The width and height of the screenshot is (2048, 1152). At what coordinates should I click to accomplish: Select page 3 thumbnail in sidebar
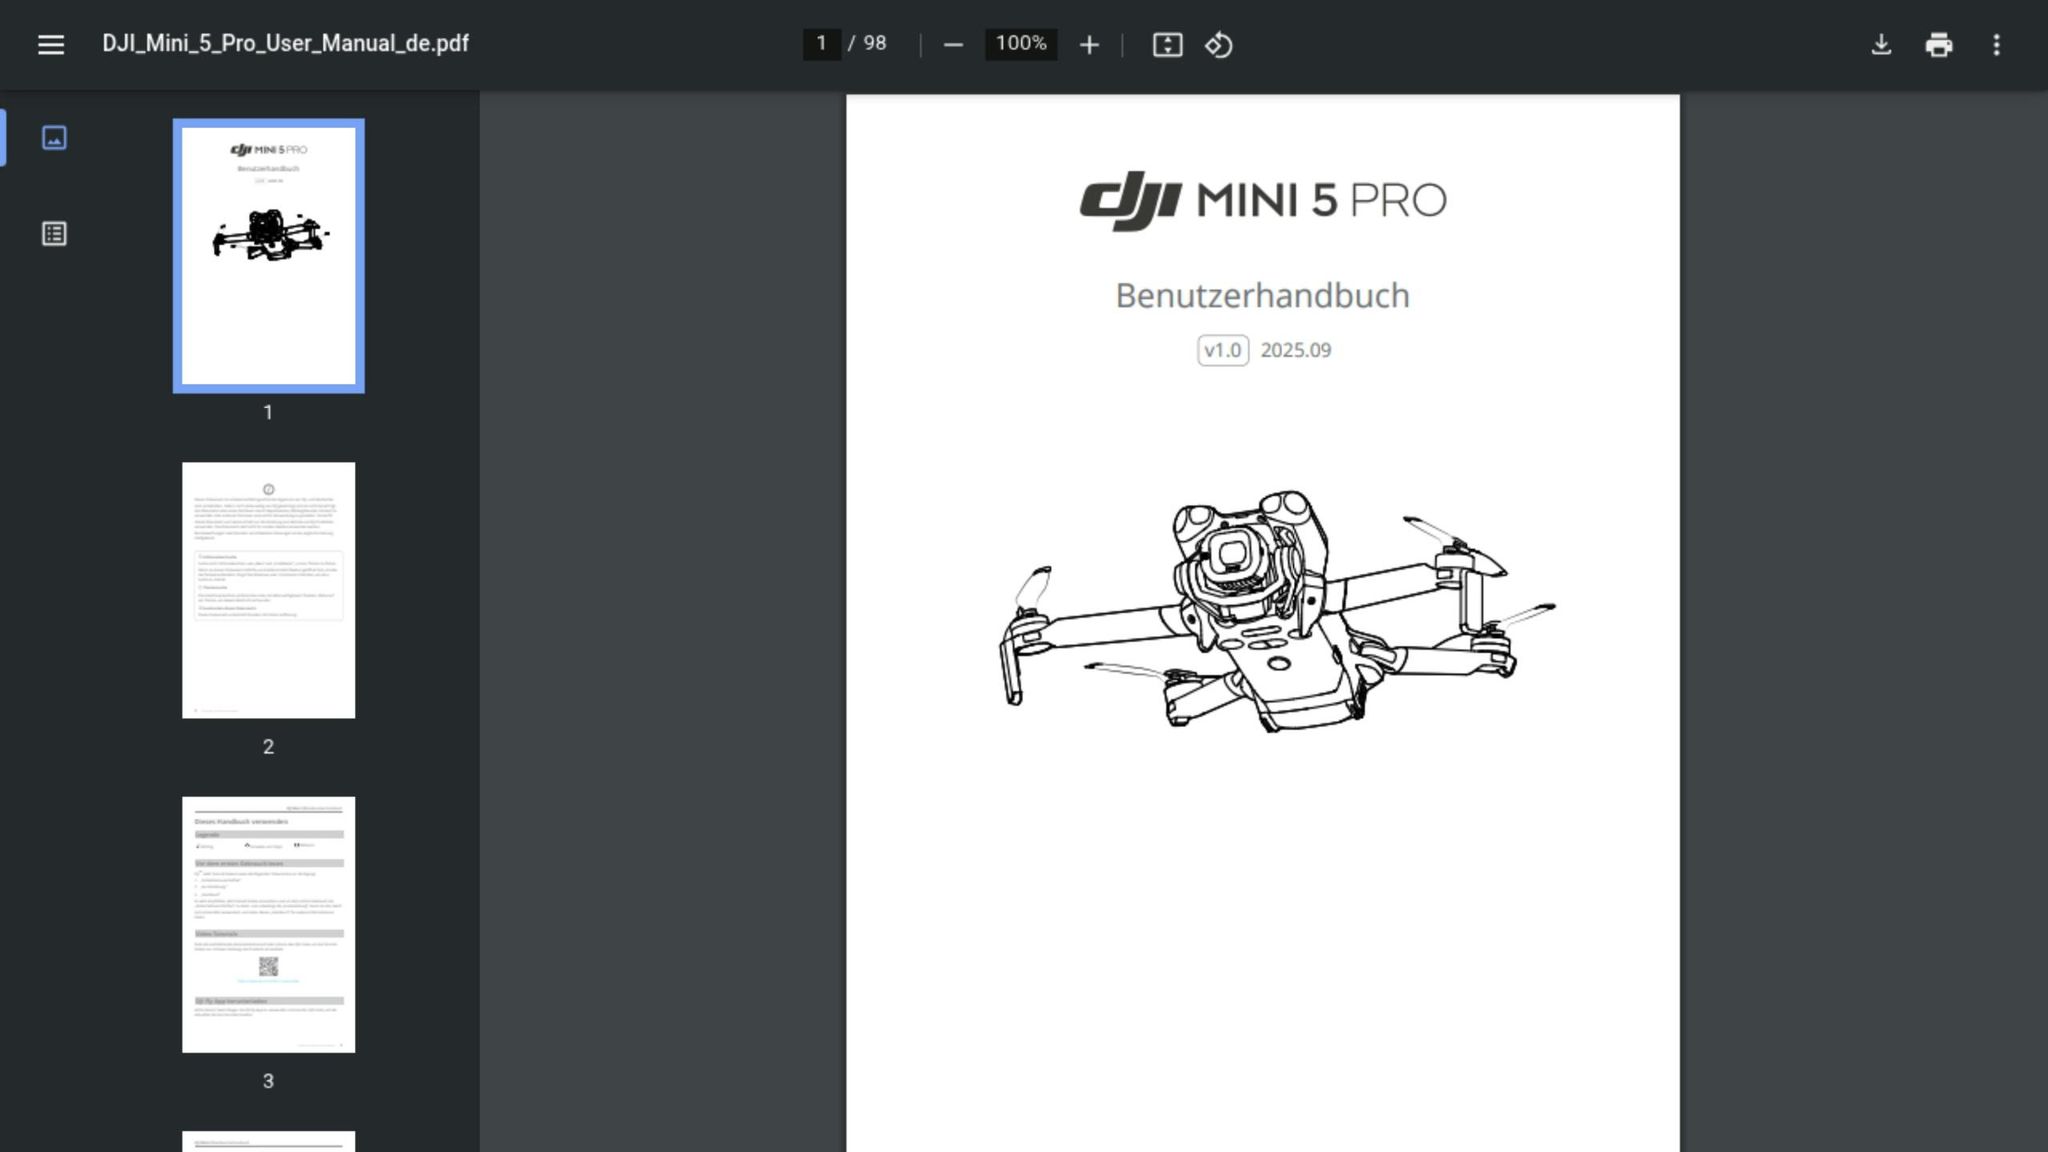coord(267,923)
